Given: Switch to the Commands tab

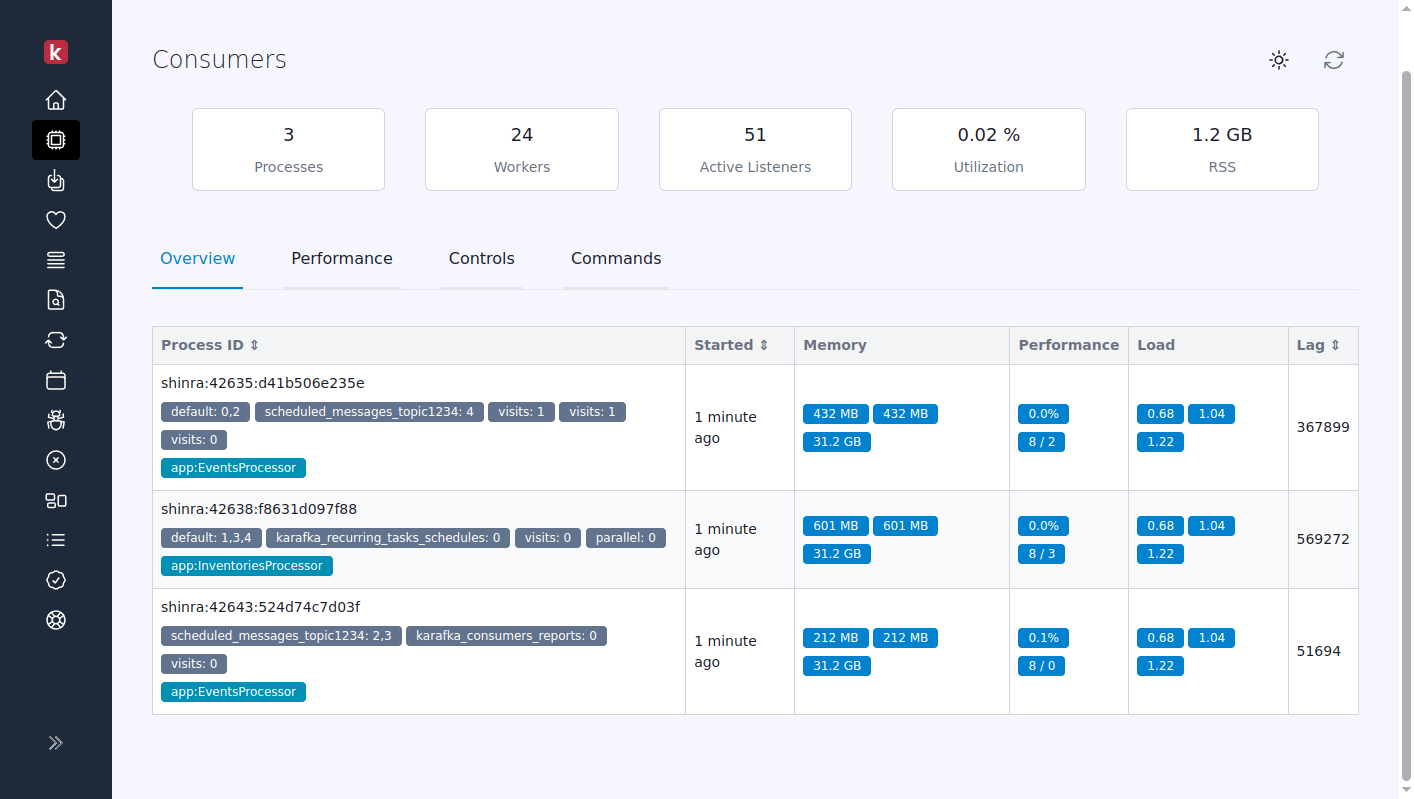Looking at the screenshot, I should coord(616,258).
